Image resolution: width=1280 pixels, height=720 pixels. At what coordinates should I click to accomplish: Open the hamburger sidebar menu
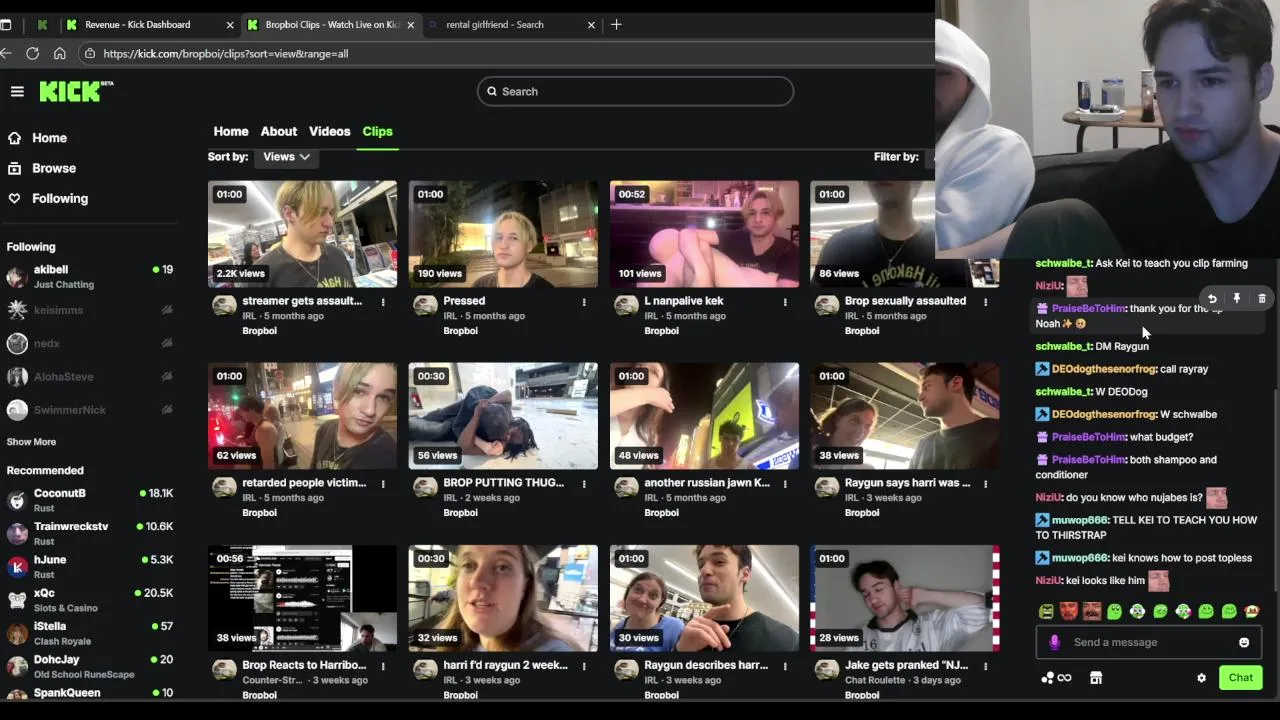17,91
